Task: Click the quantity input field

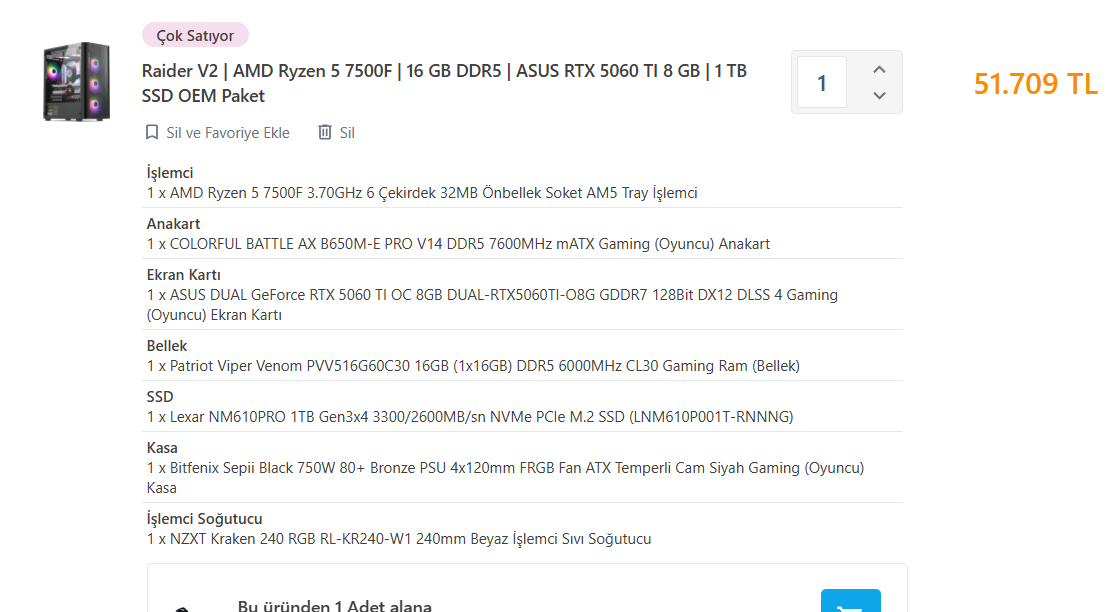Action: coord(822,83)
